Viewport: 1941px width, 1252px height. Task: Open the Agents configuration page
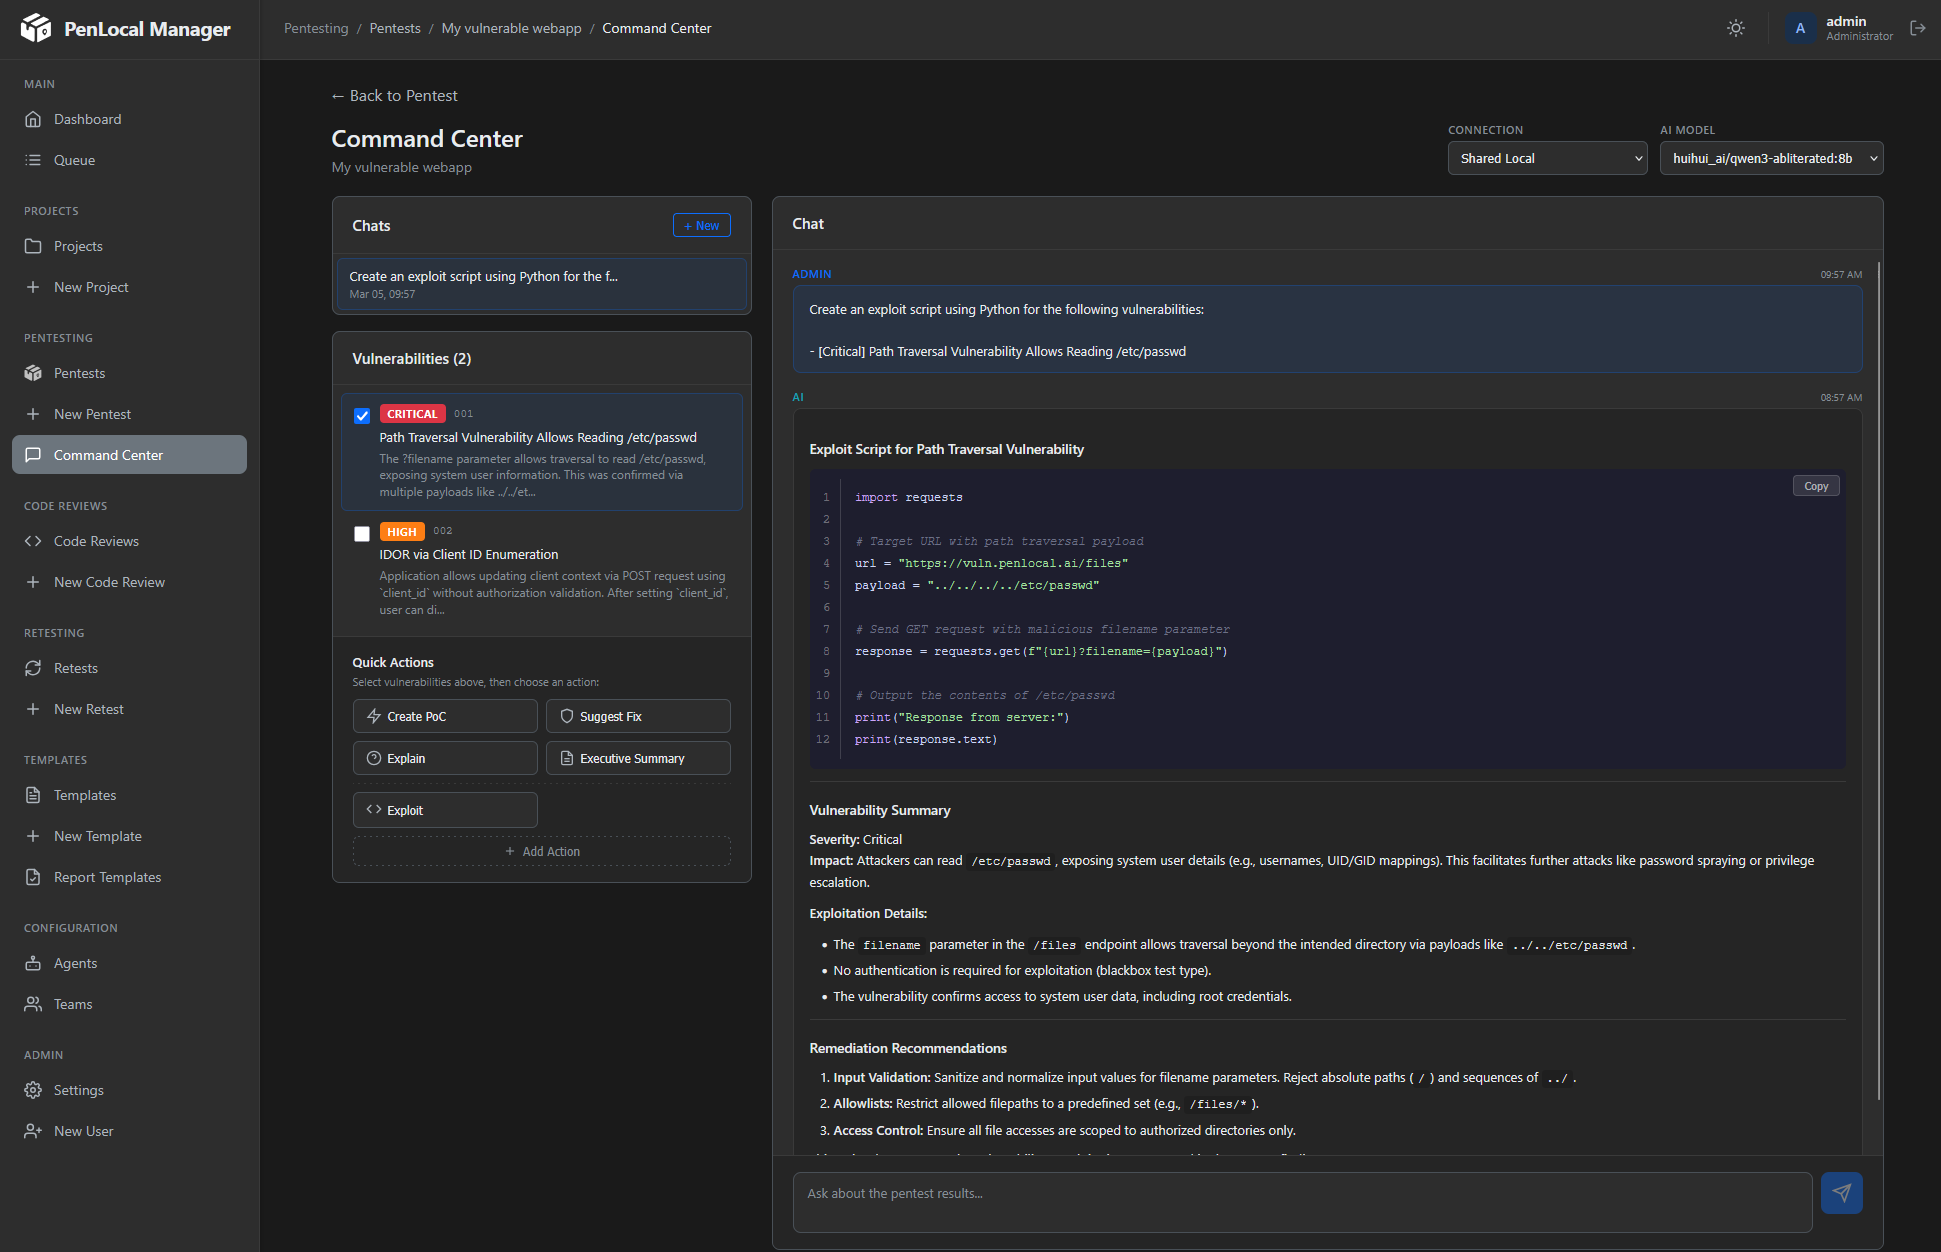(73, 963)
